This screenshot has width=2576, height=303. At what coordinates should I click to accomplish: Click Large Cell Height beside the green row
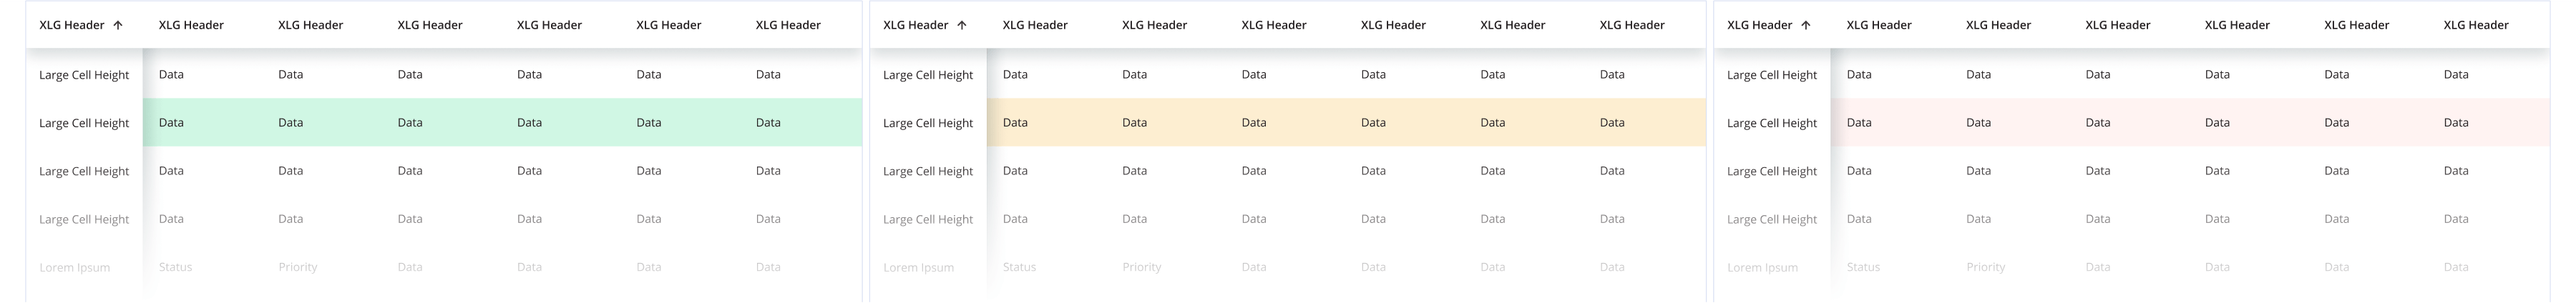(x=84, y=123)
